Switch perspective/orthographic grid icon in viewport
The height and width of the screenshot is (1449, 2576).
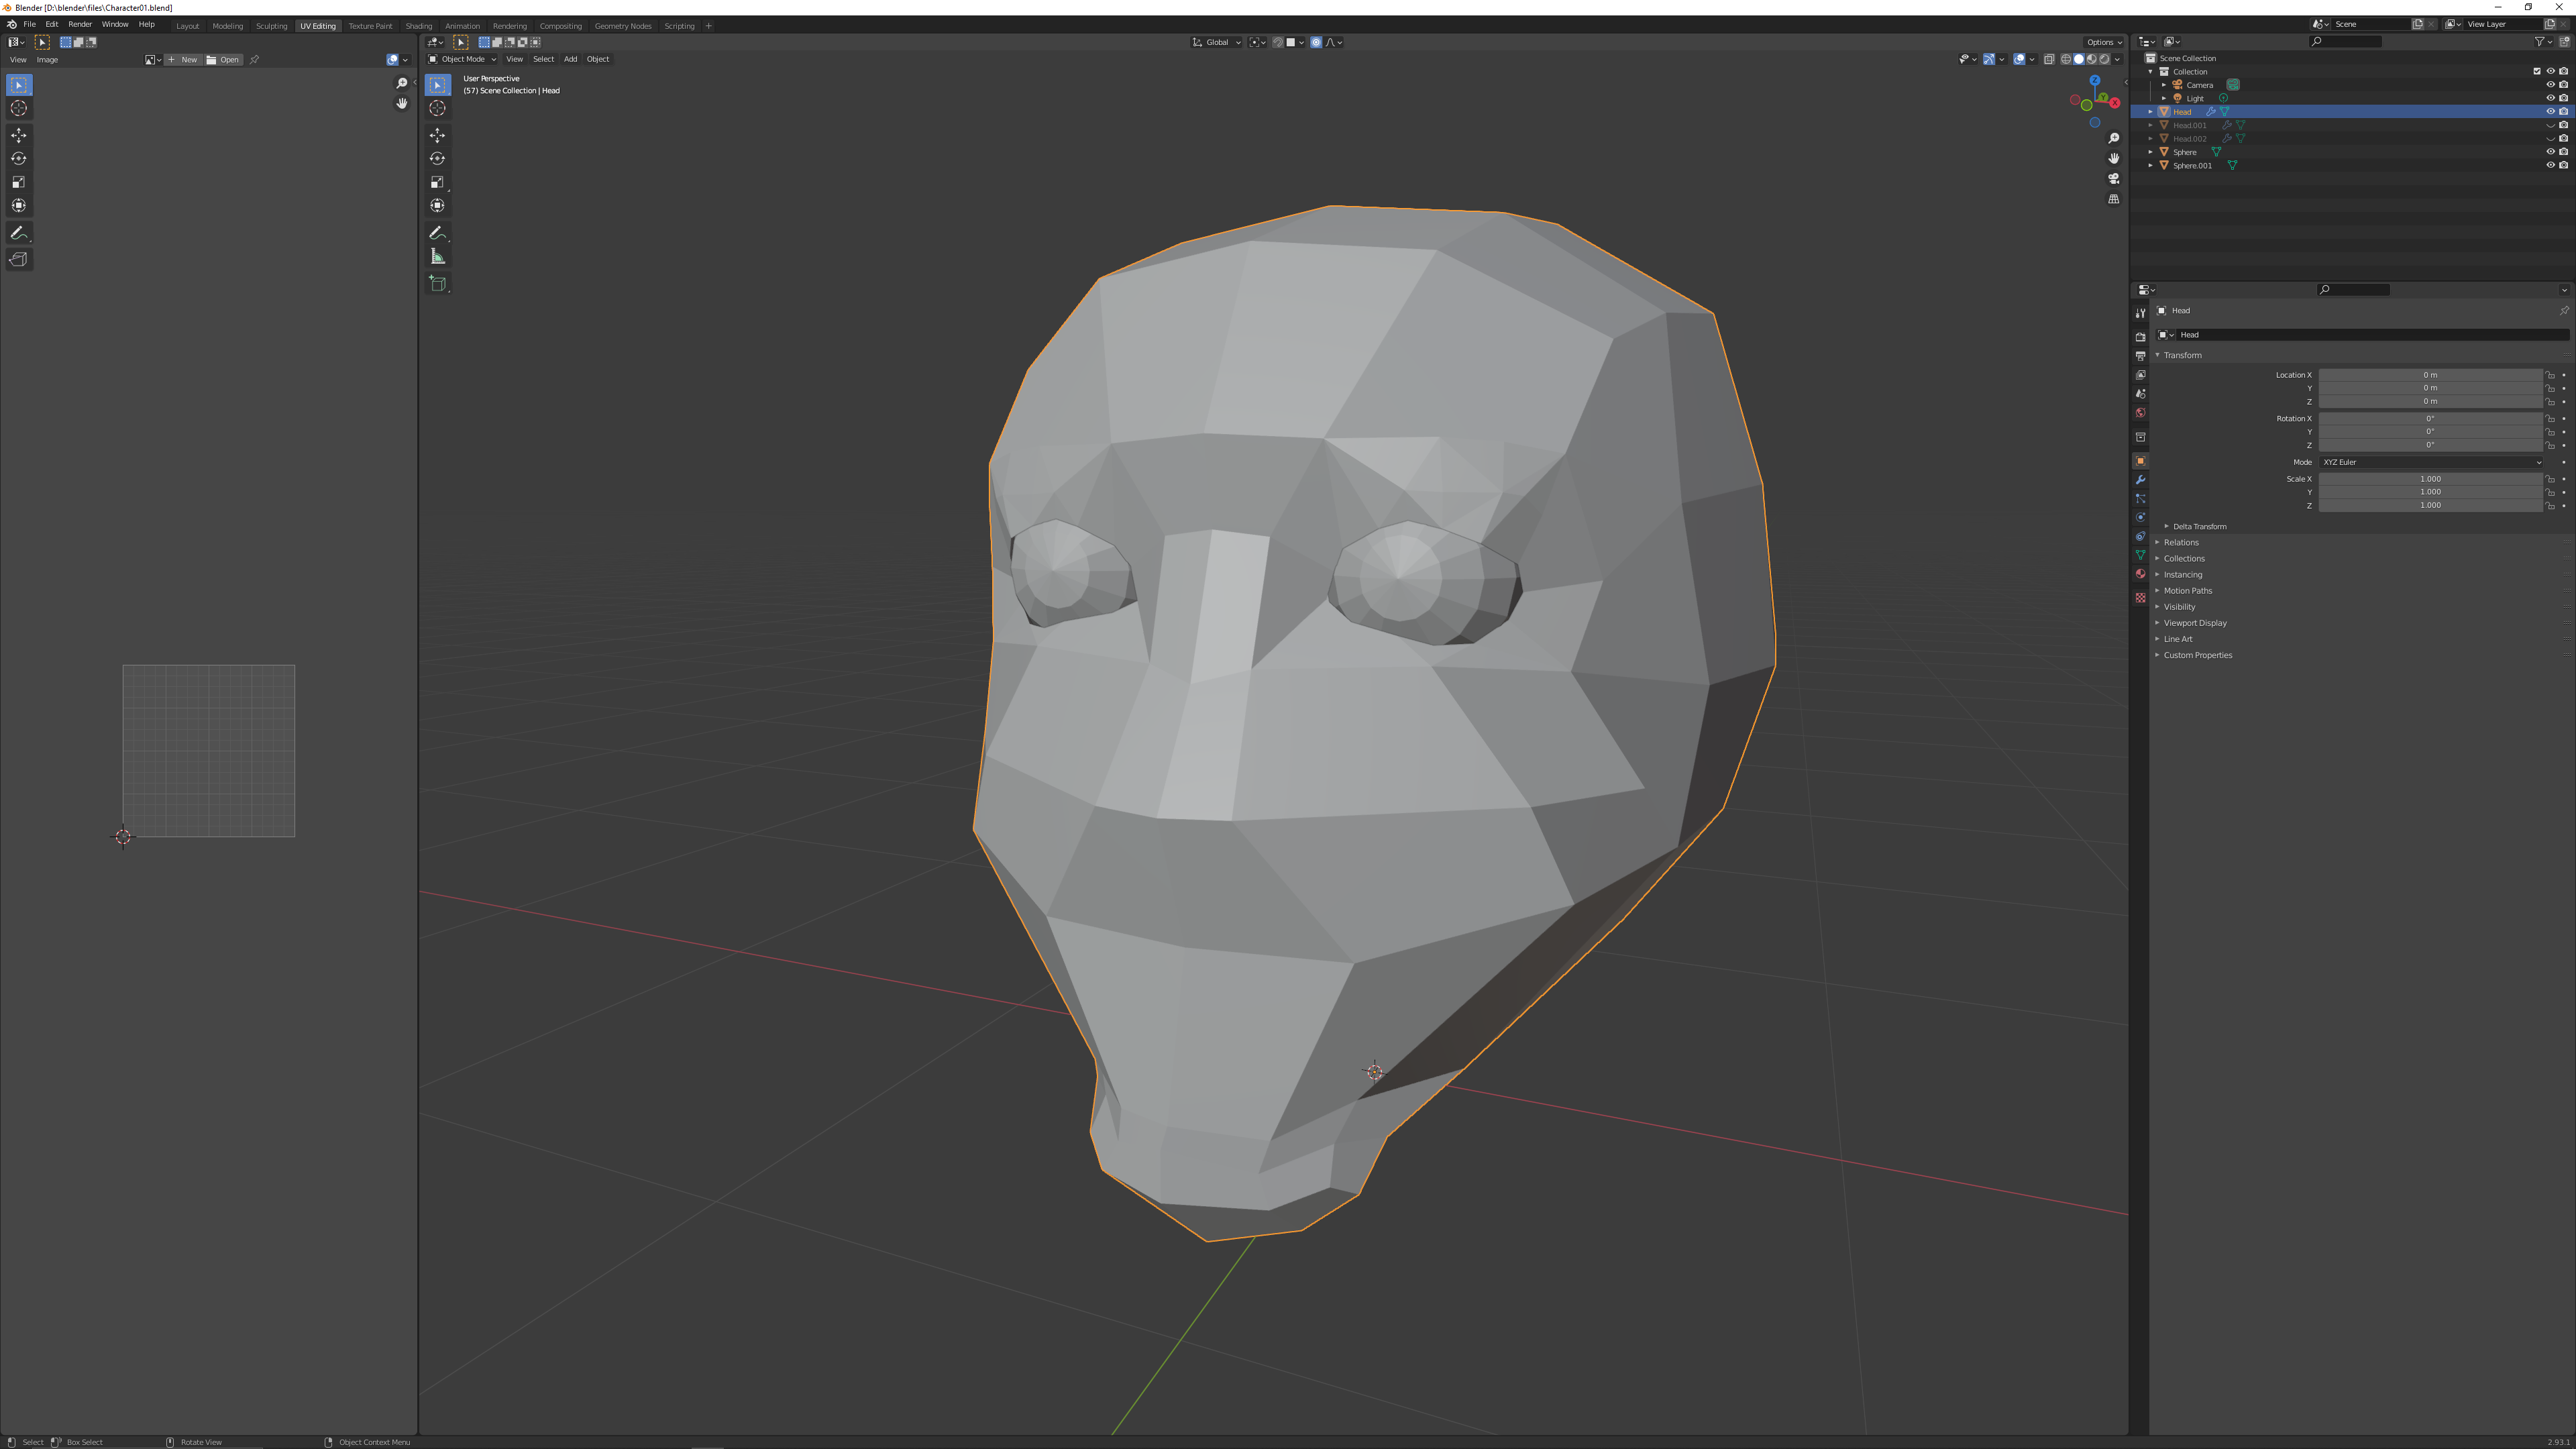[2113, 199]
